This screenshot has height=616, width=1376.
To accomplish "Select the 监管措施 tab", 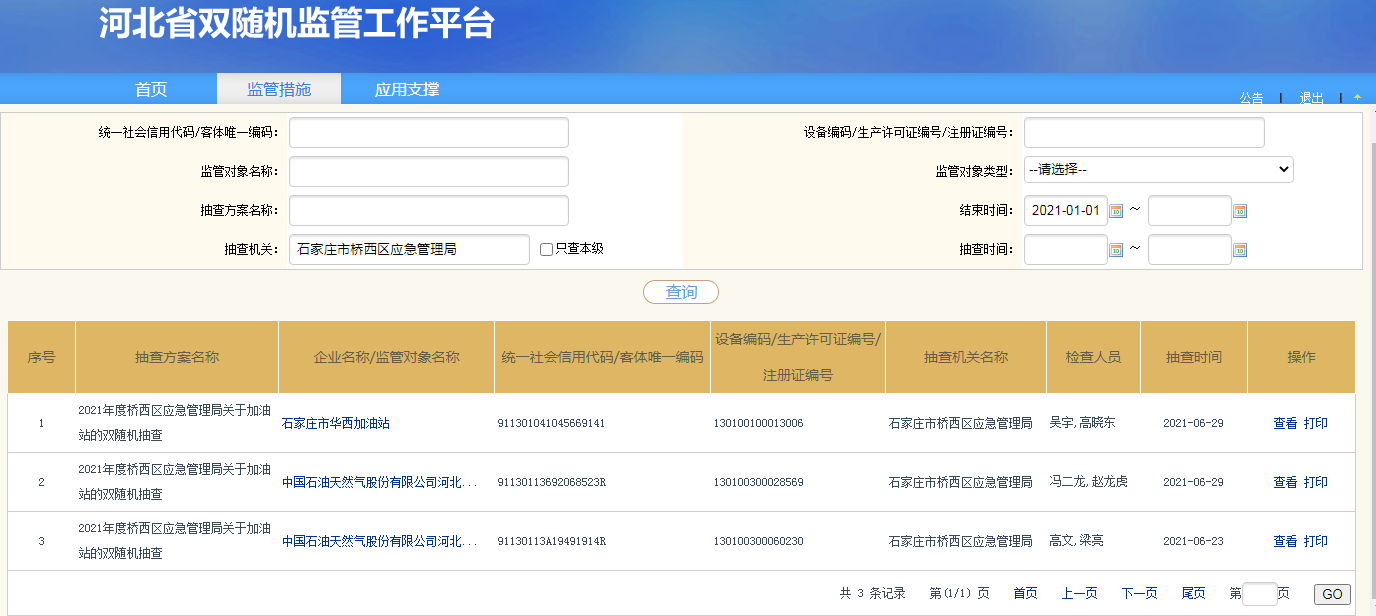I will click(x=279, y=89).
